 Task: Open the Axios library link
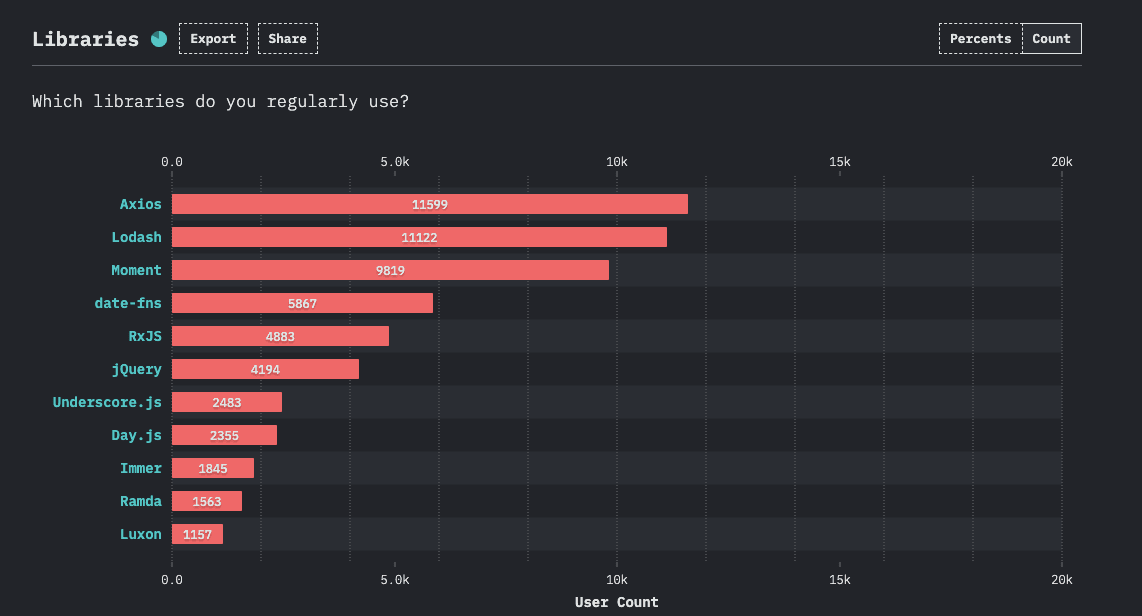pos(140,204)
